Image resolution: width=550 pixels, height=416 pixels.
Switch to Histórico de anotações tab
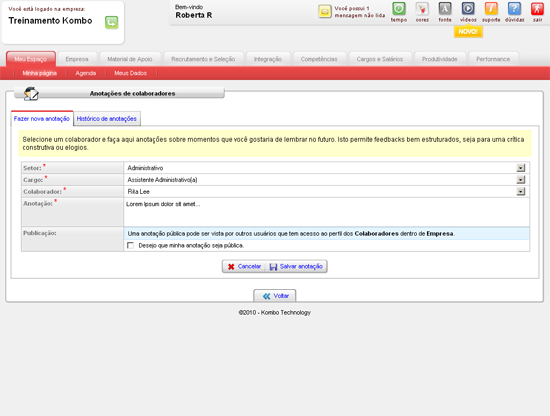[107, 119]
